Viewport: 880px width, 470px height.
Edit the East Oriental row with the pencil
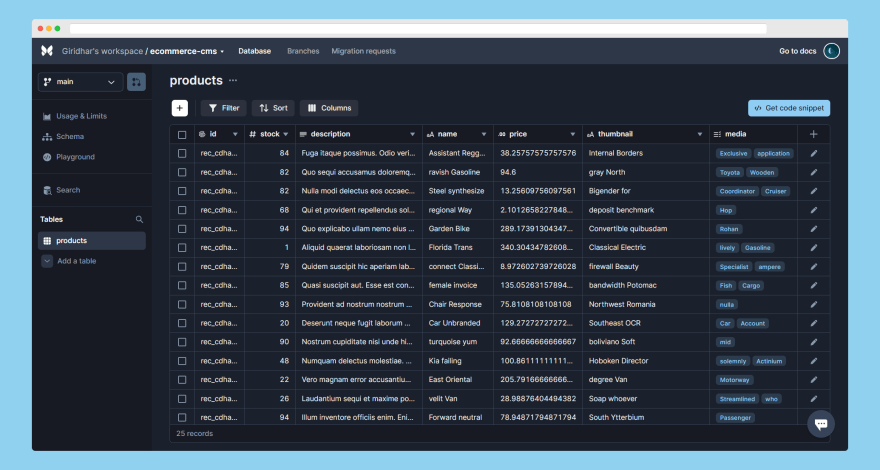pyautogui.click(x=813, y=380)
